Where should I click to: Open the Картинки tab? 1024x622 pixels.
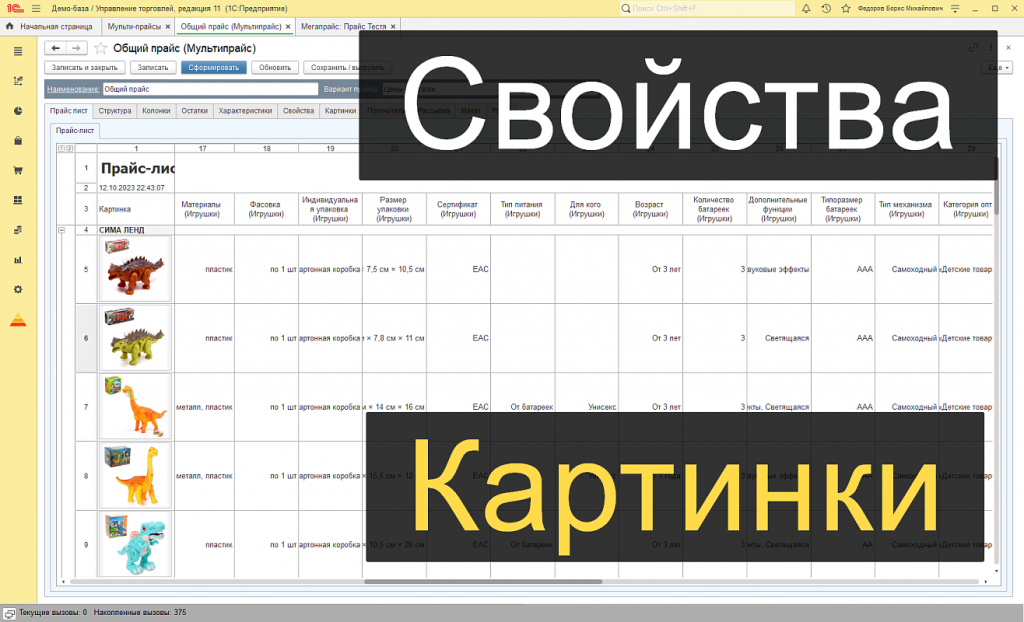(340, 111)
